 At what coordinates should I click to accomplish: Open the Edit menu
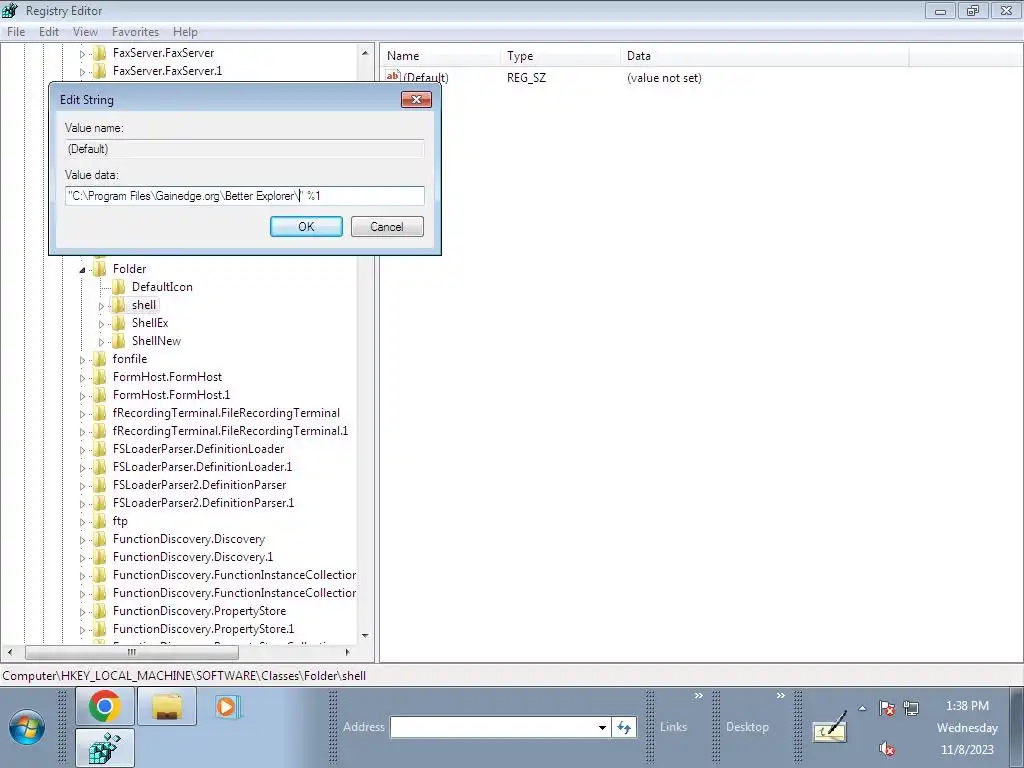(x=48, y=31)
